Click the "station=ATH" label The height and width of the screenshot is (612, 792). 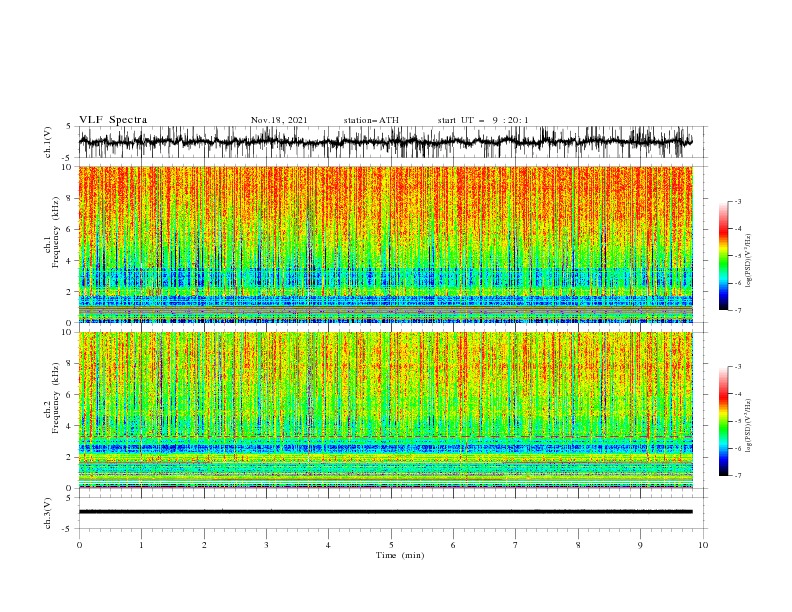[x=371, y=120]
